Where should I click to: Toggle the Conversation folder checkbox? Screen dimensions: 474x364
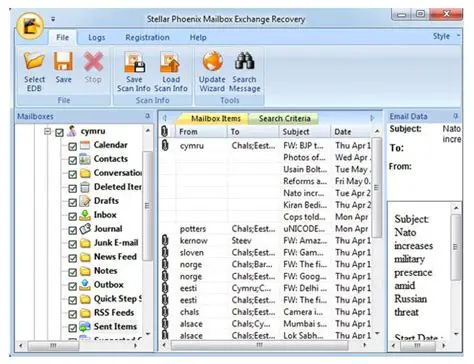coord(72,174)
